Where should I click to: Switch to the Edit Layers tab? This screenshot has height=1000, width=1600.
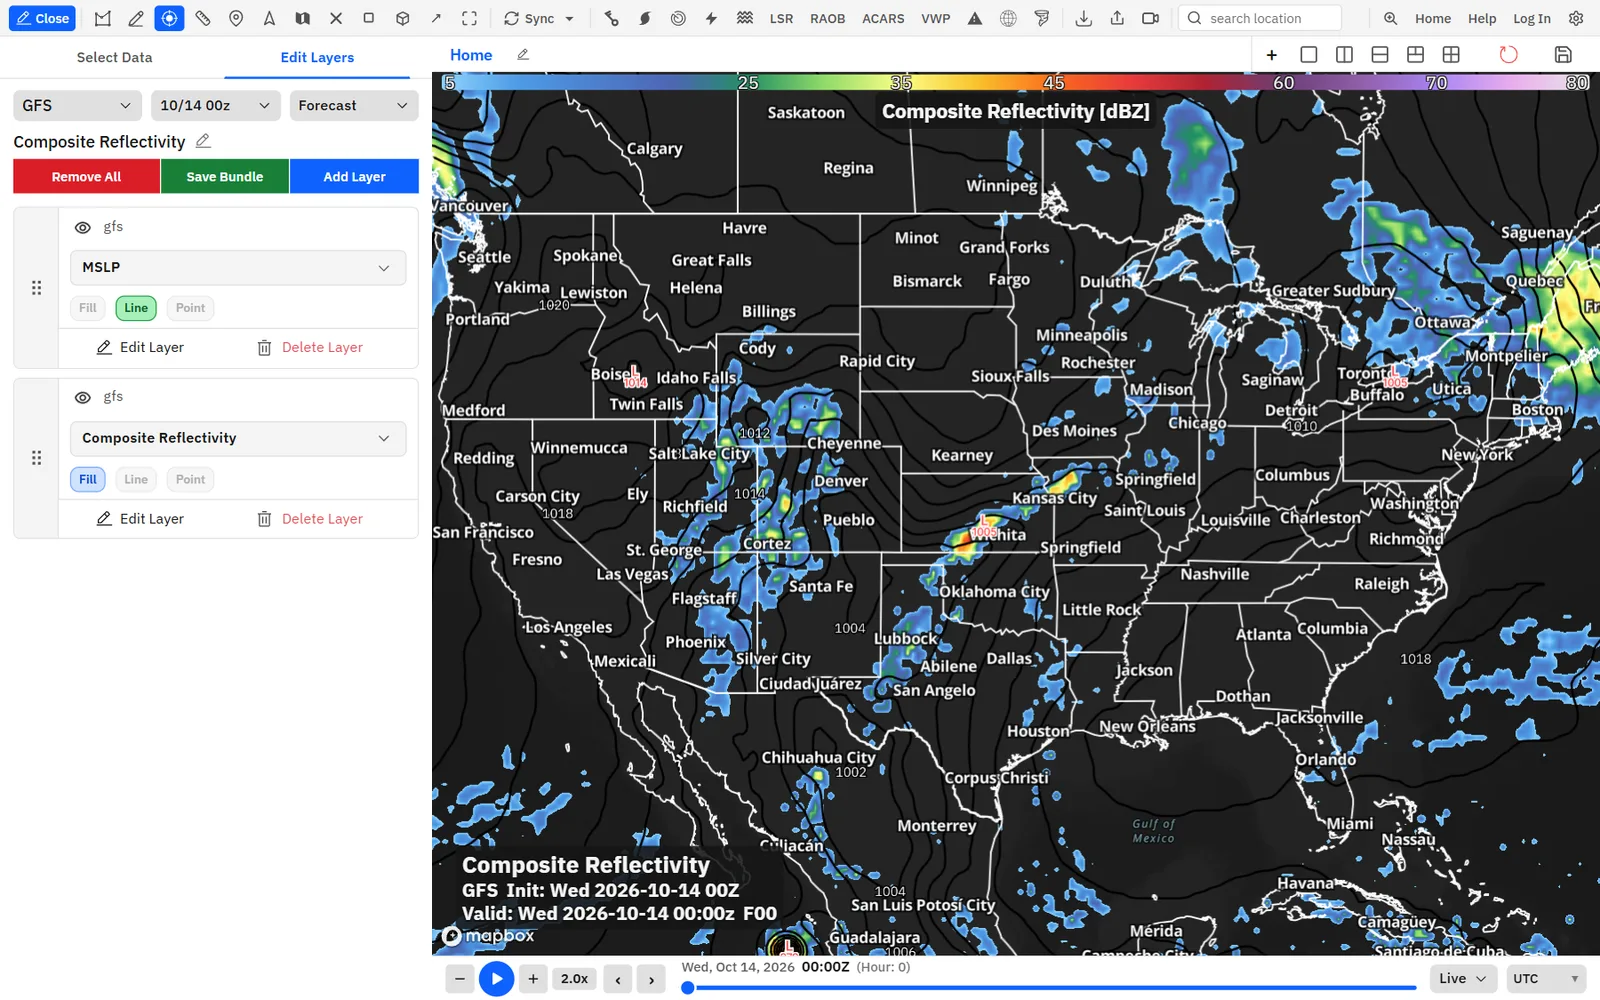click(317, 57)
